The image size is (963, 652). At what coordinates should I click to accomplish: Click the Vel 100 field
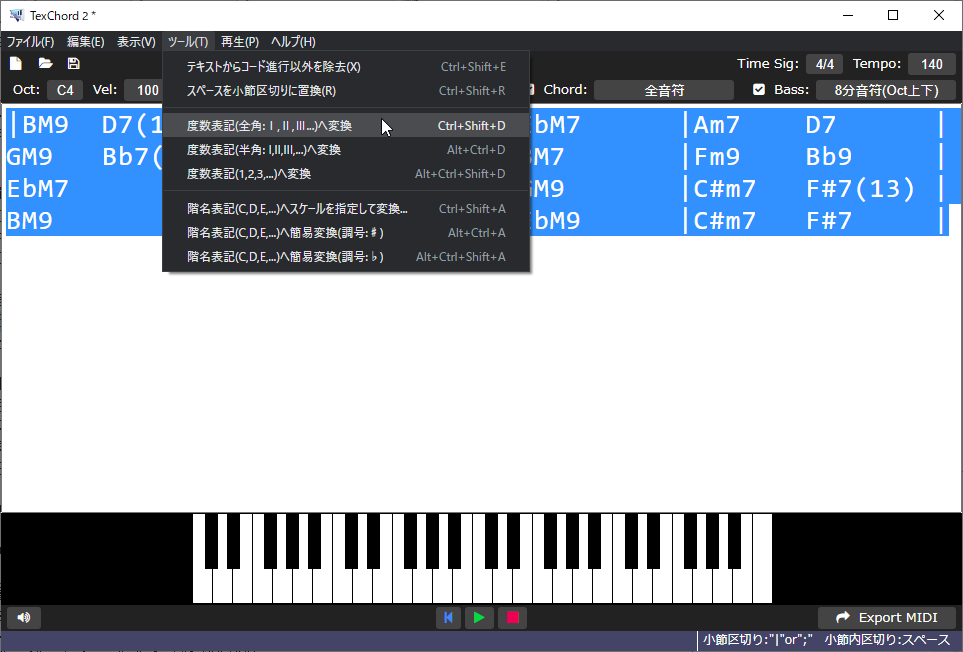click(144, 90)
